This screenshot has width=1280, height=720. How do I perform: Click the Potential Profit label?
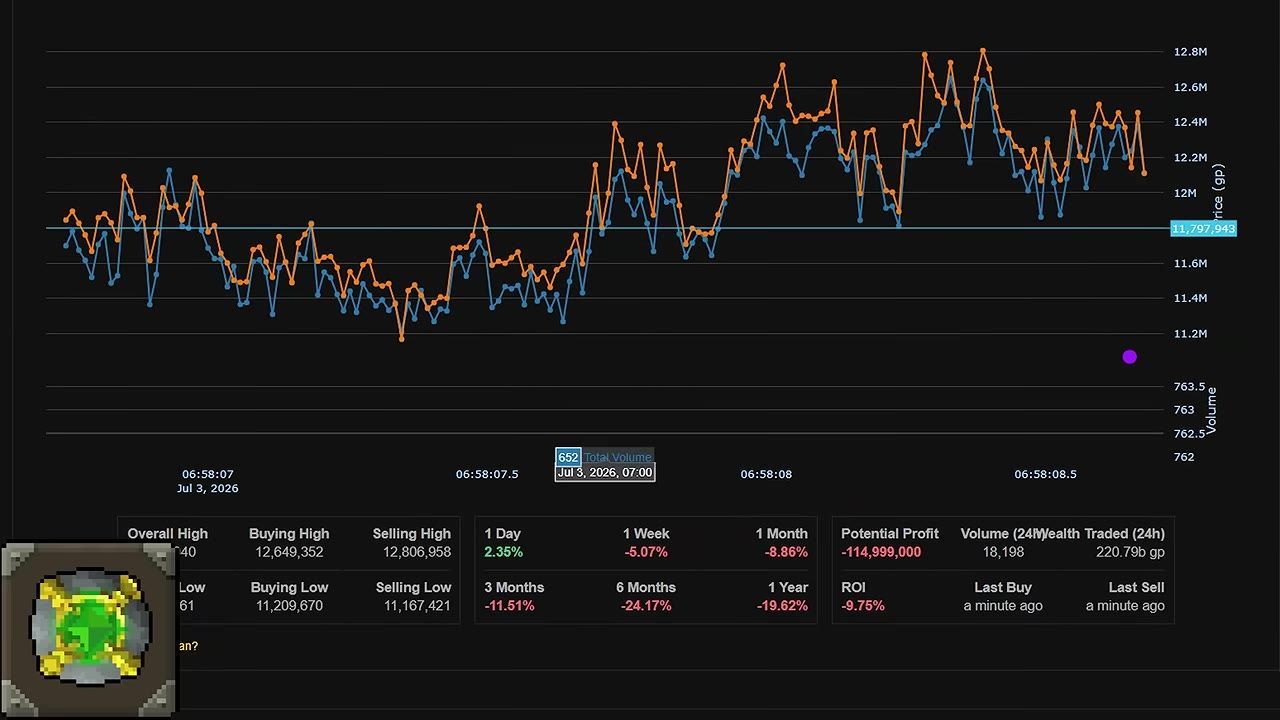[x=890, y=534]
